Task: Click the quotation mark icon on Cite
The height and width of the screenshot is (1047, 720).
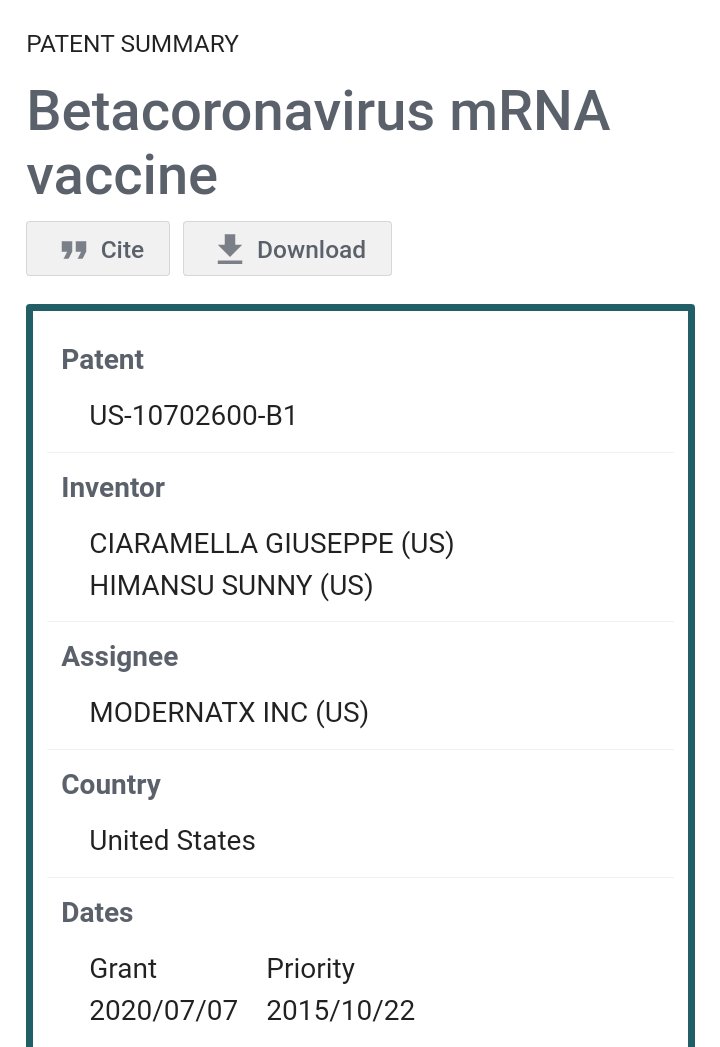Action: coord(74,250)
